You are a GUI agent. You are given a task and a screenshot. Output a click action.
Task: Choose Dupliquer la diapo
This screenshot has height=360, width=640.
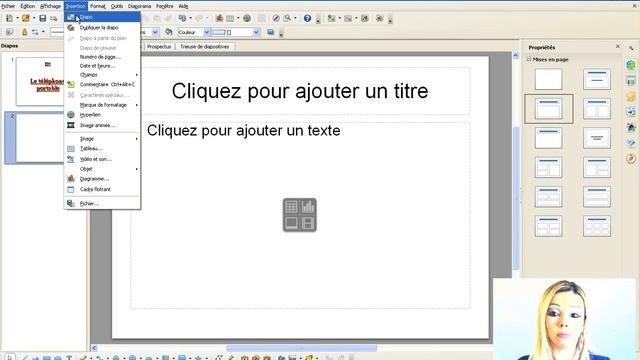(x=102, y=27)
